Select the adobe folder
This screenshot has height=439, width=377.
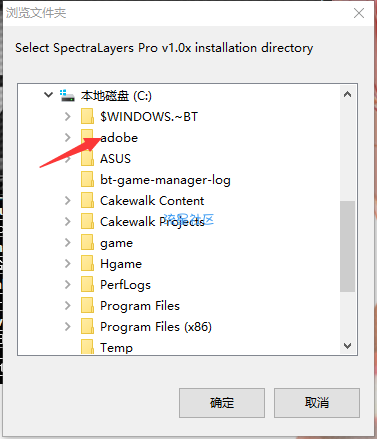(x=119, y=138)
